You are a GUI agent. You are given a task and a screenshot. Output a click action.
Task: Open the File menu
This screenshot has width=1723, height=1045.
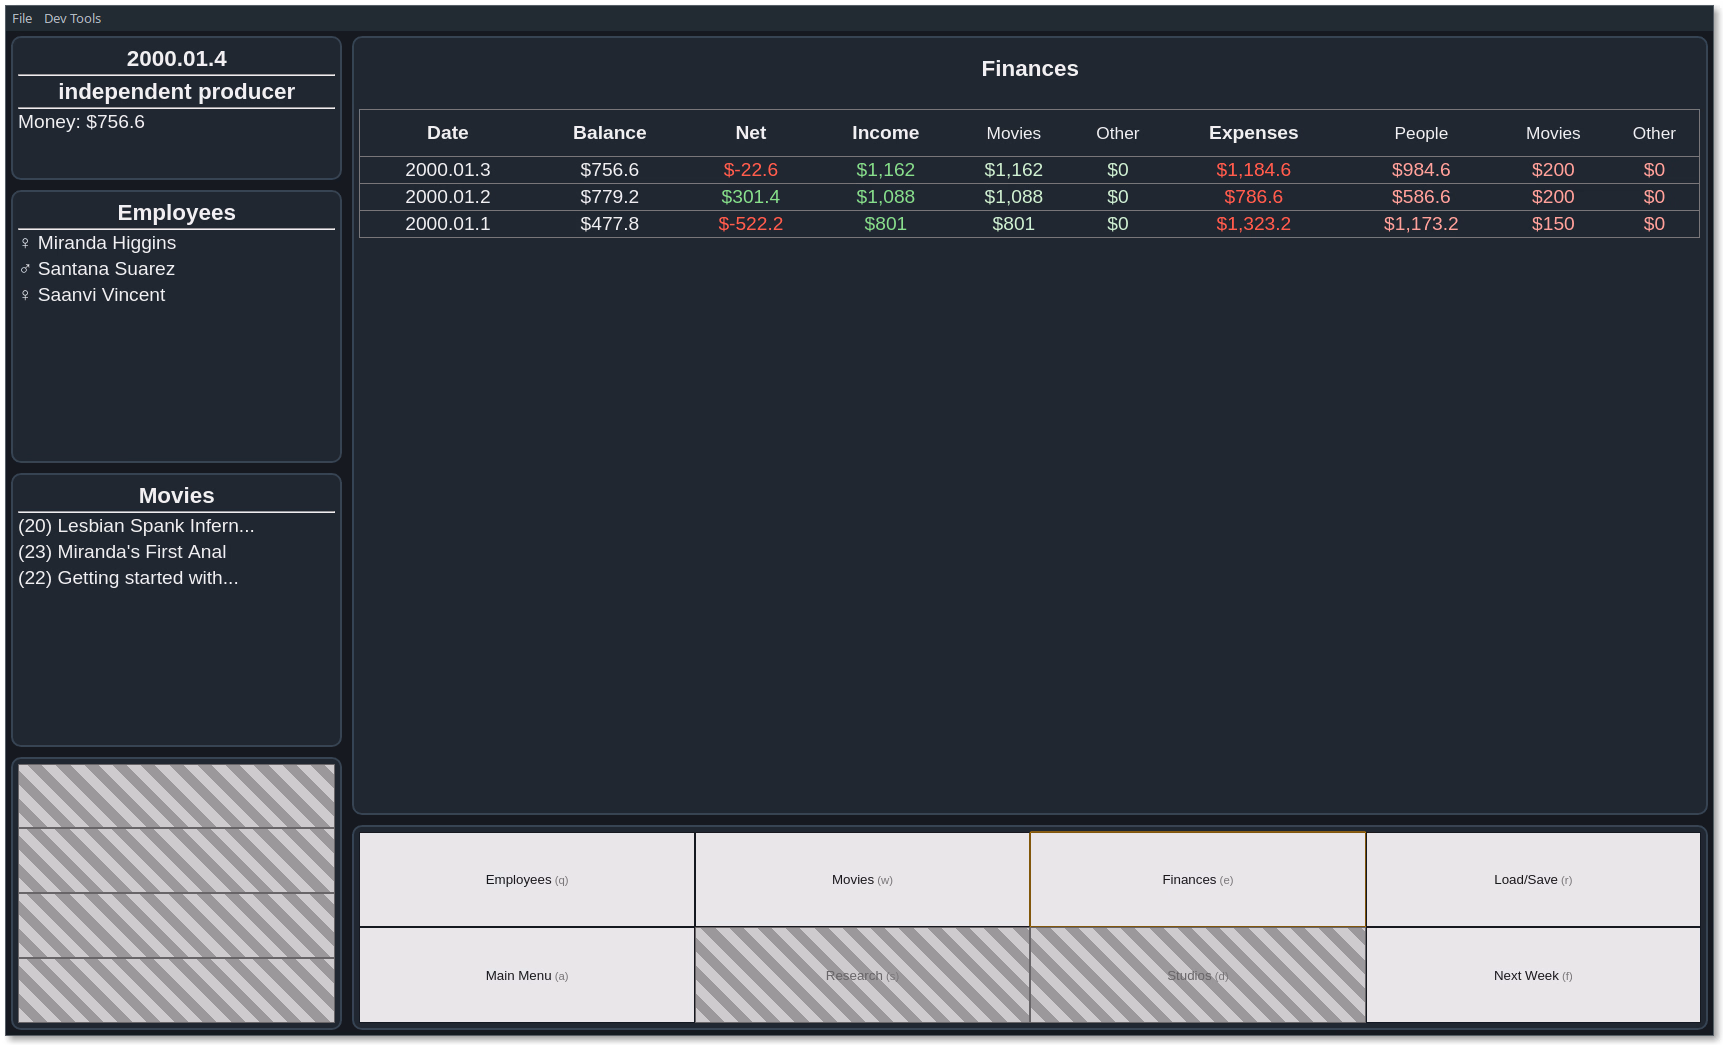pyautogui.click(x=22, y=18)
